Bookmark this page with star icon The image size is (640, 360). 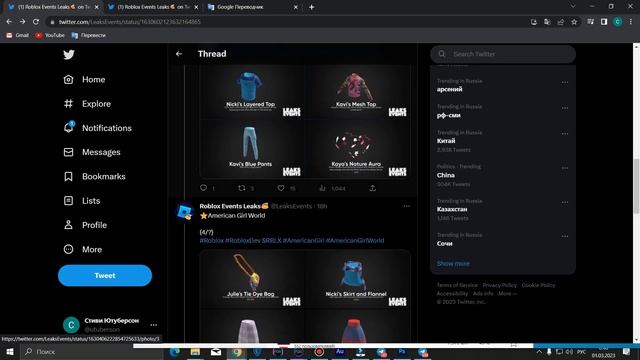tap(574, 22)
